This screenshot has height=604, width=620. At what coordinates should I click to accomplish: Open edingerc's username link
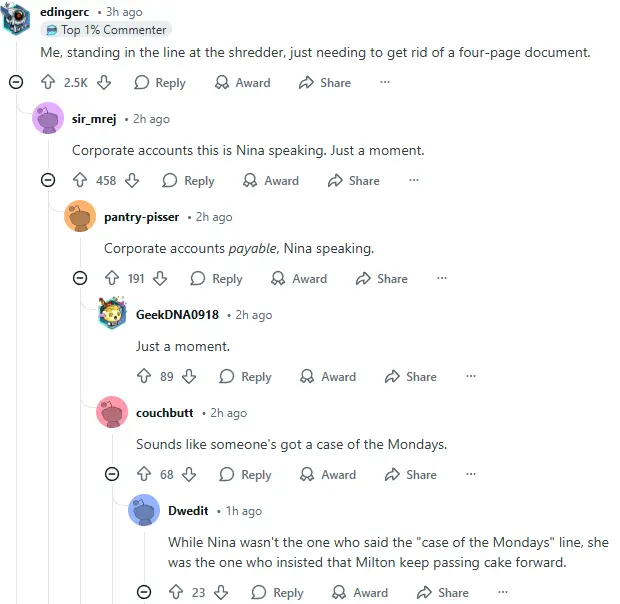click(x=64, y=12)
